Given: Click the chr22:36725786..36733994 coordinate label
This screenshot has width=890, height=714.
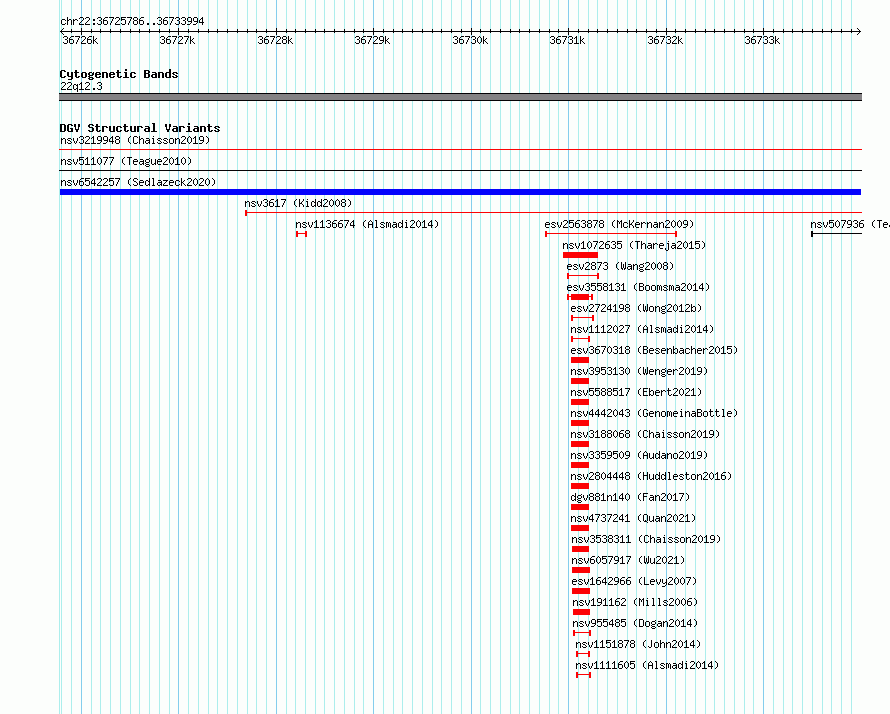Looking at the screenshot, I should pos(132,22).
